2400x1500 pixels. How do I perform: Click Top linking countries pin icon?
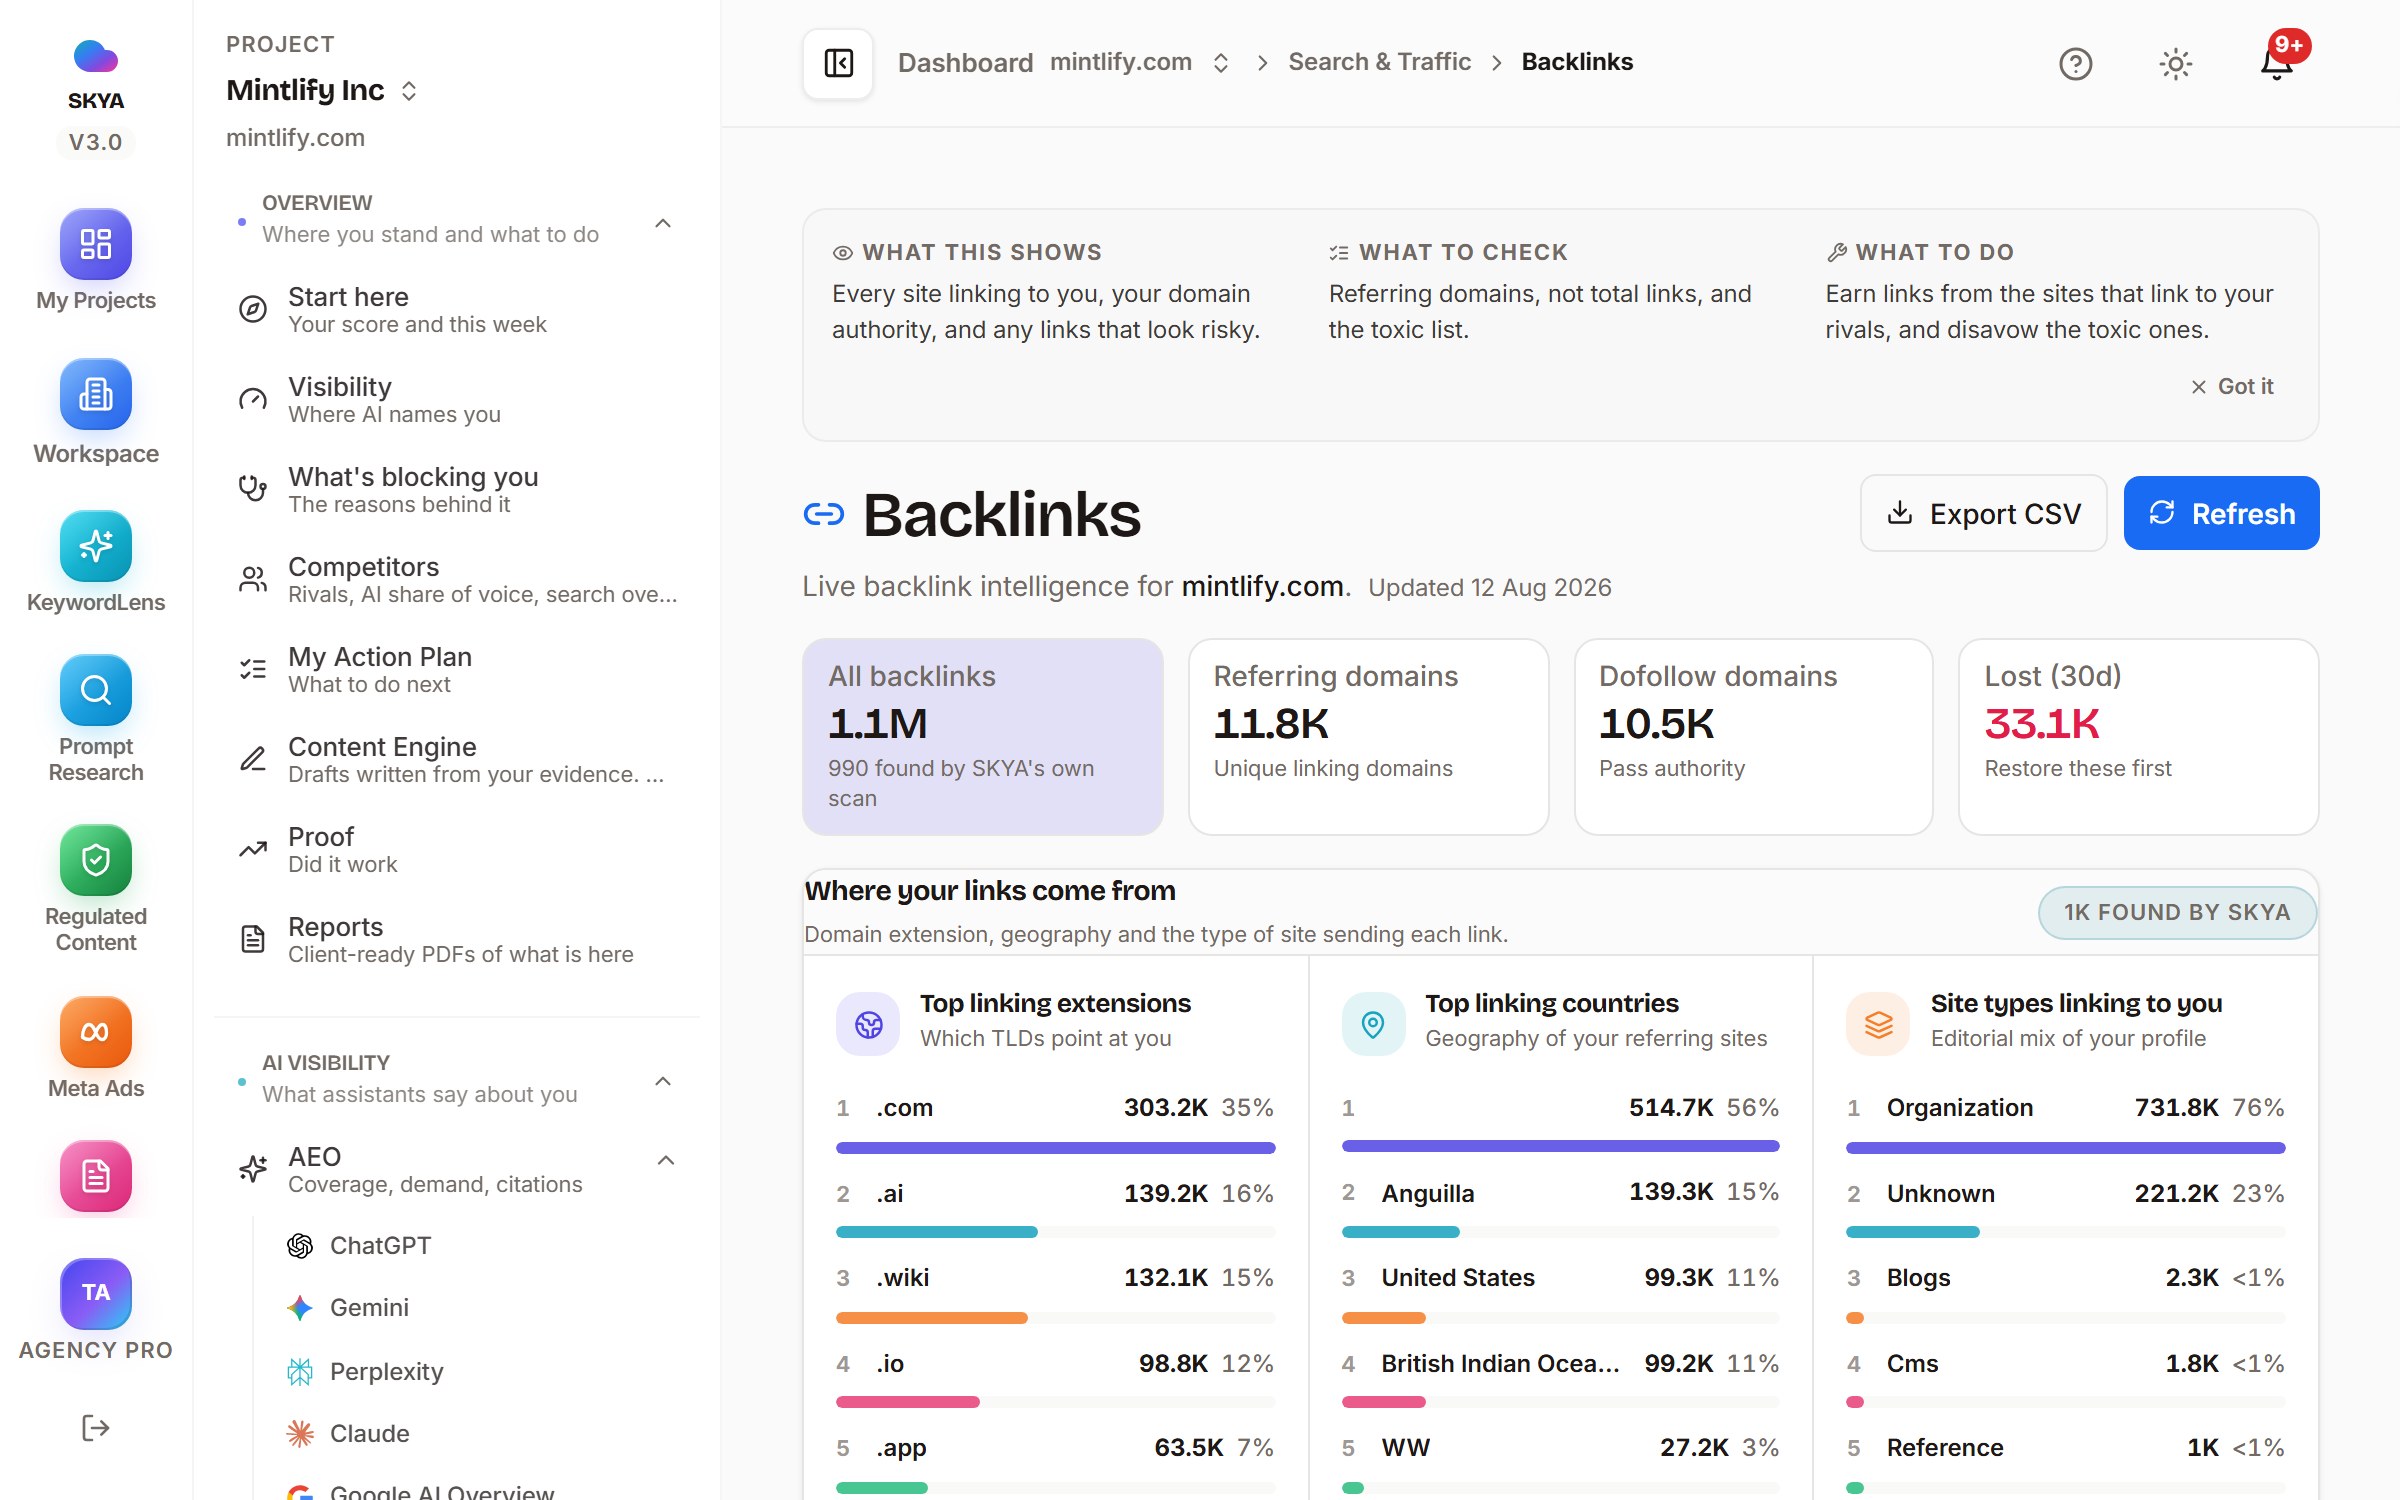[x=1373, y=1024]
